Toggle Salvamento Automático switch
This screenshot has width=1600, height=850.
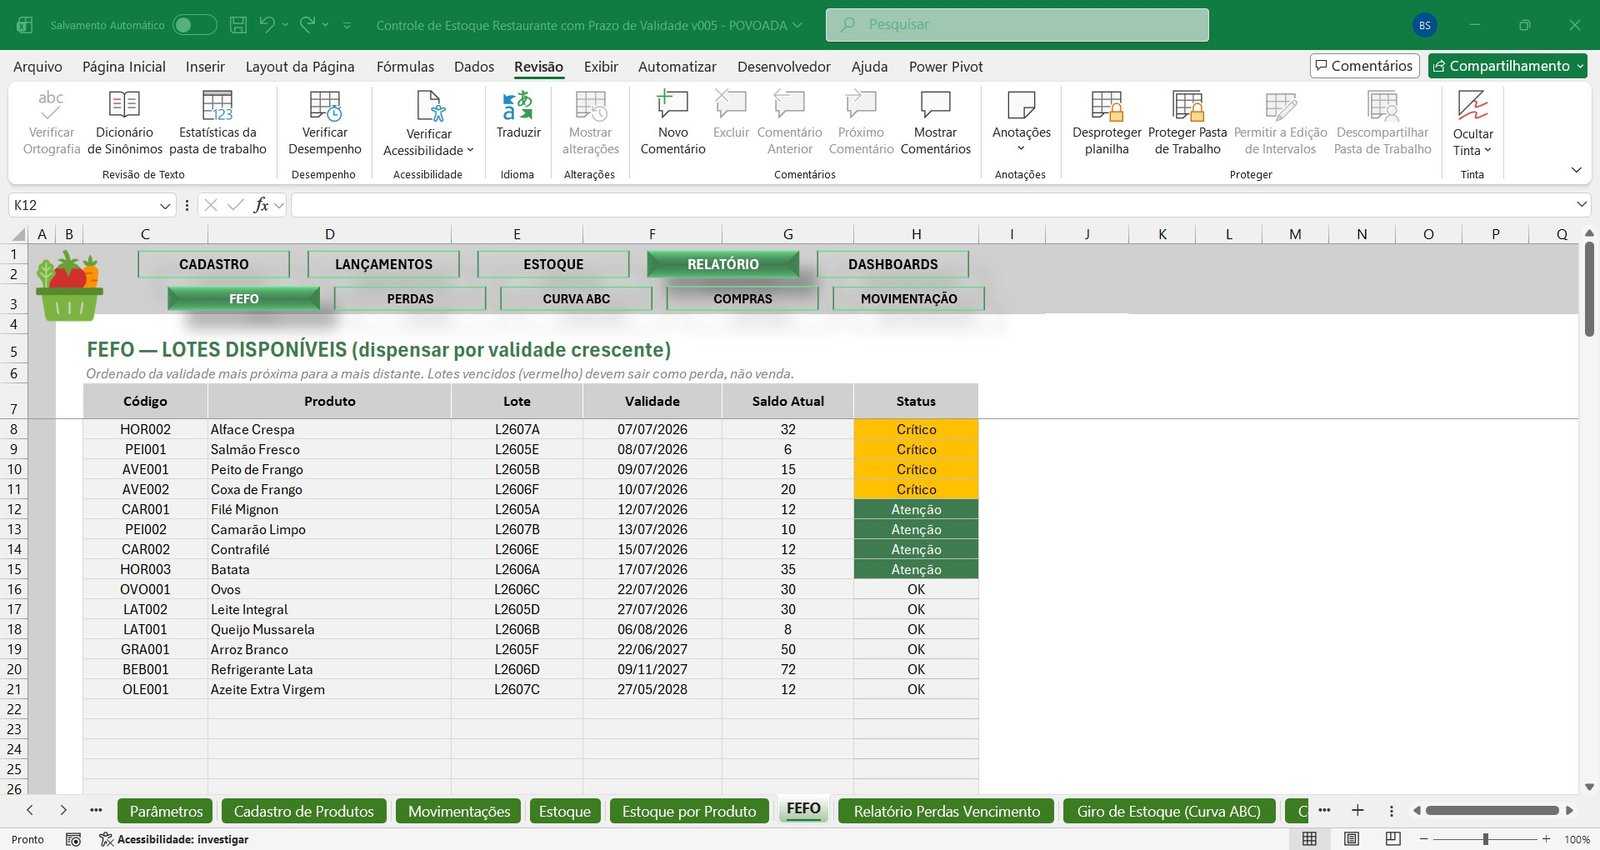194,25
